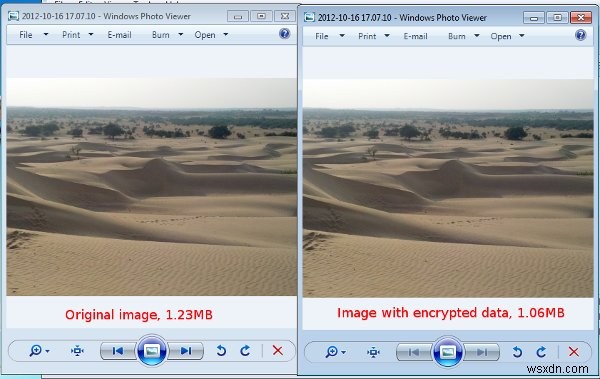This screenshot has height=379, width=600.
Task: Expand zoom dropdown arrow in left window
Action: [x=47, y=351]
